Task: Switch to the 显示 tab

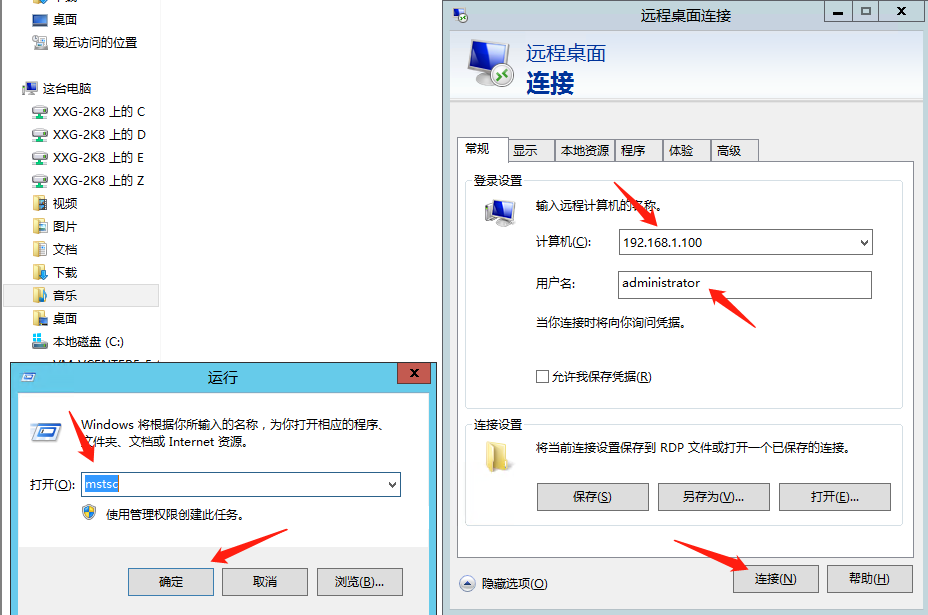Action: tap(531, 151)
